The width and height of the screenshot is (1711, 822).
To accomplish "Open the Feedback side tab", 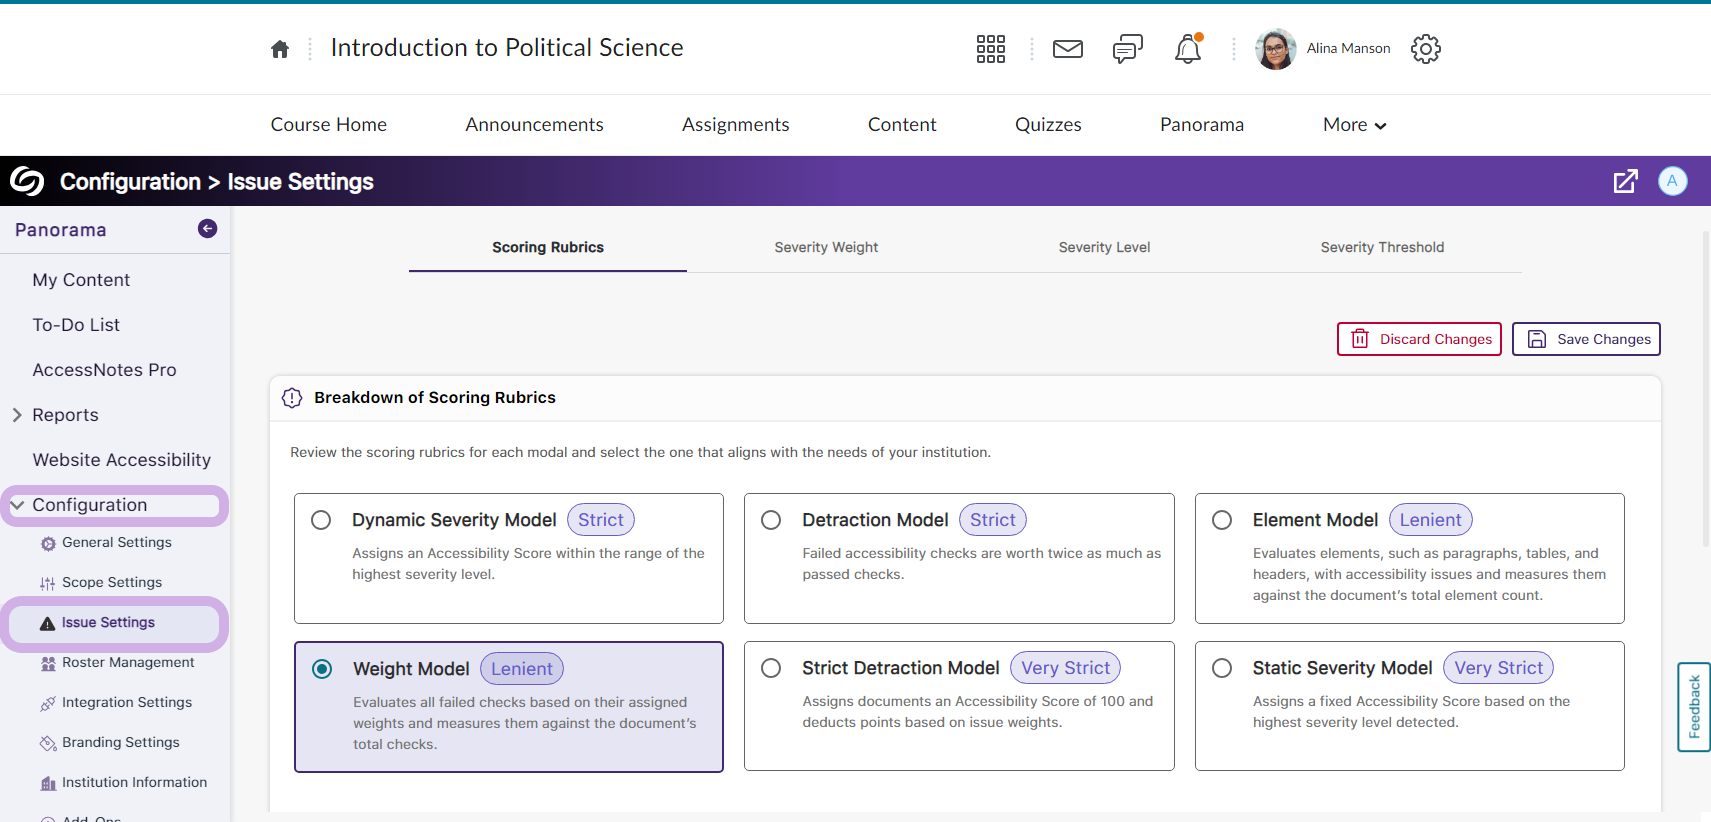I will point(1693,706).
